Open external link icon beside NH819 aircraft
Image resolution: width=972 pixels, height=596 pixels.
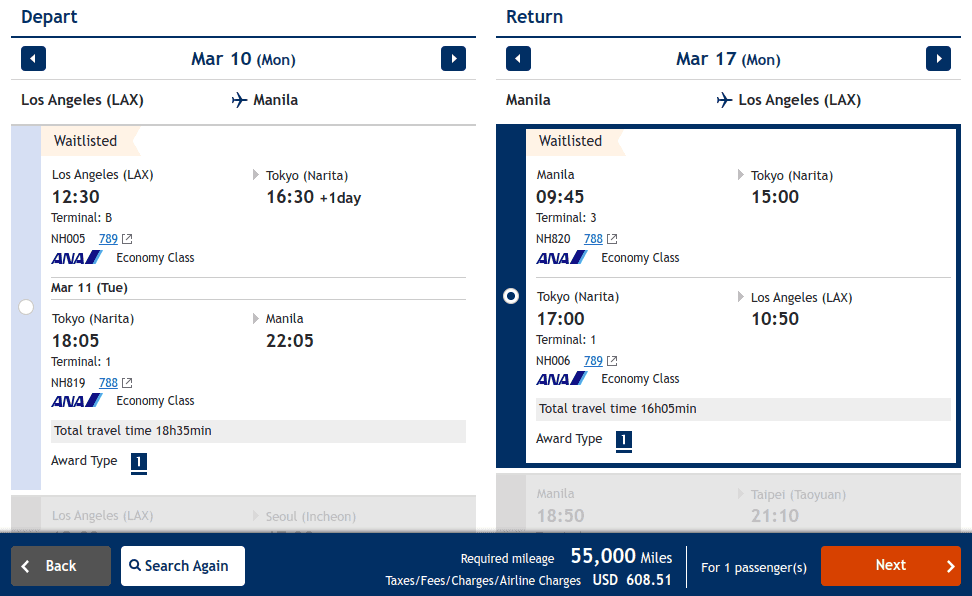coord(128,383)
